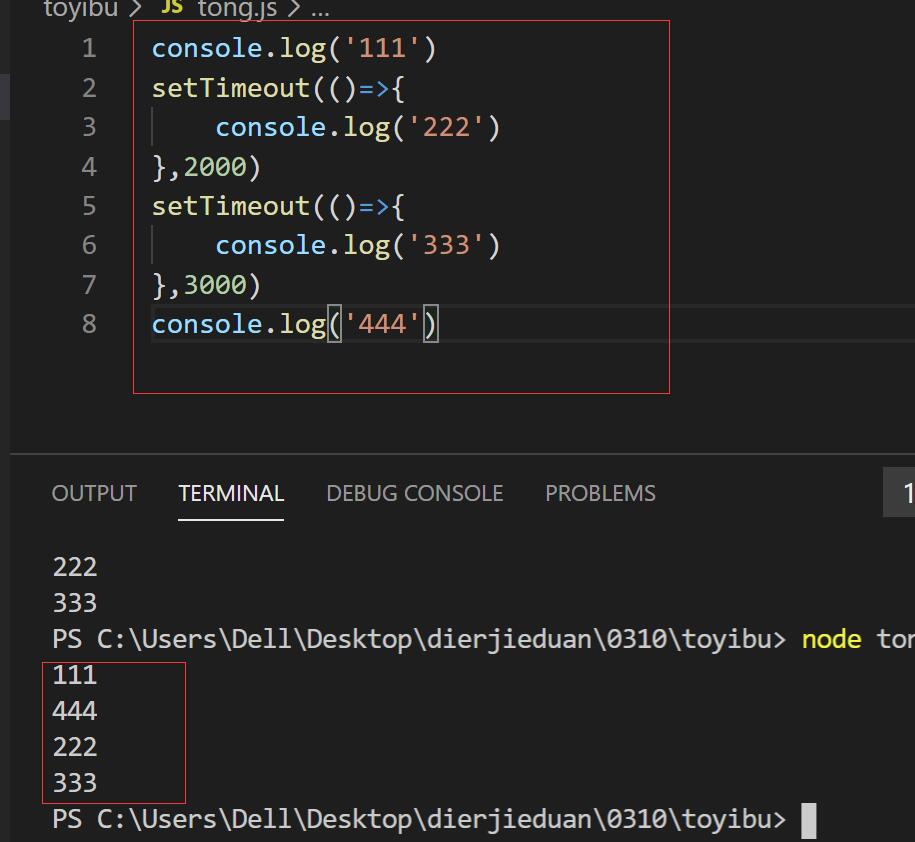Click the console.log('222') statement
The width and height of the screenshot is (915, 842).
pyautogui.click(x=358, y=127)
